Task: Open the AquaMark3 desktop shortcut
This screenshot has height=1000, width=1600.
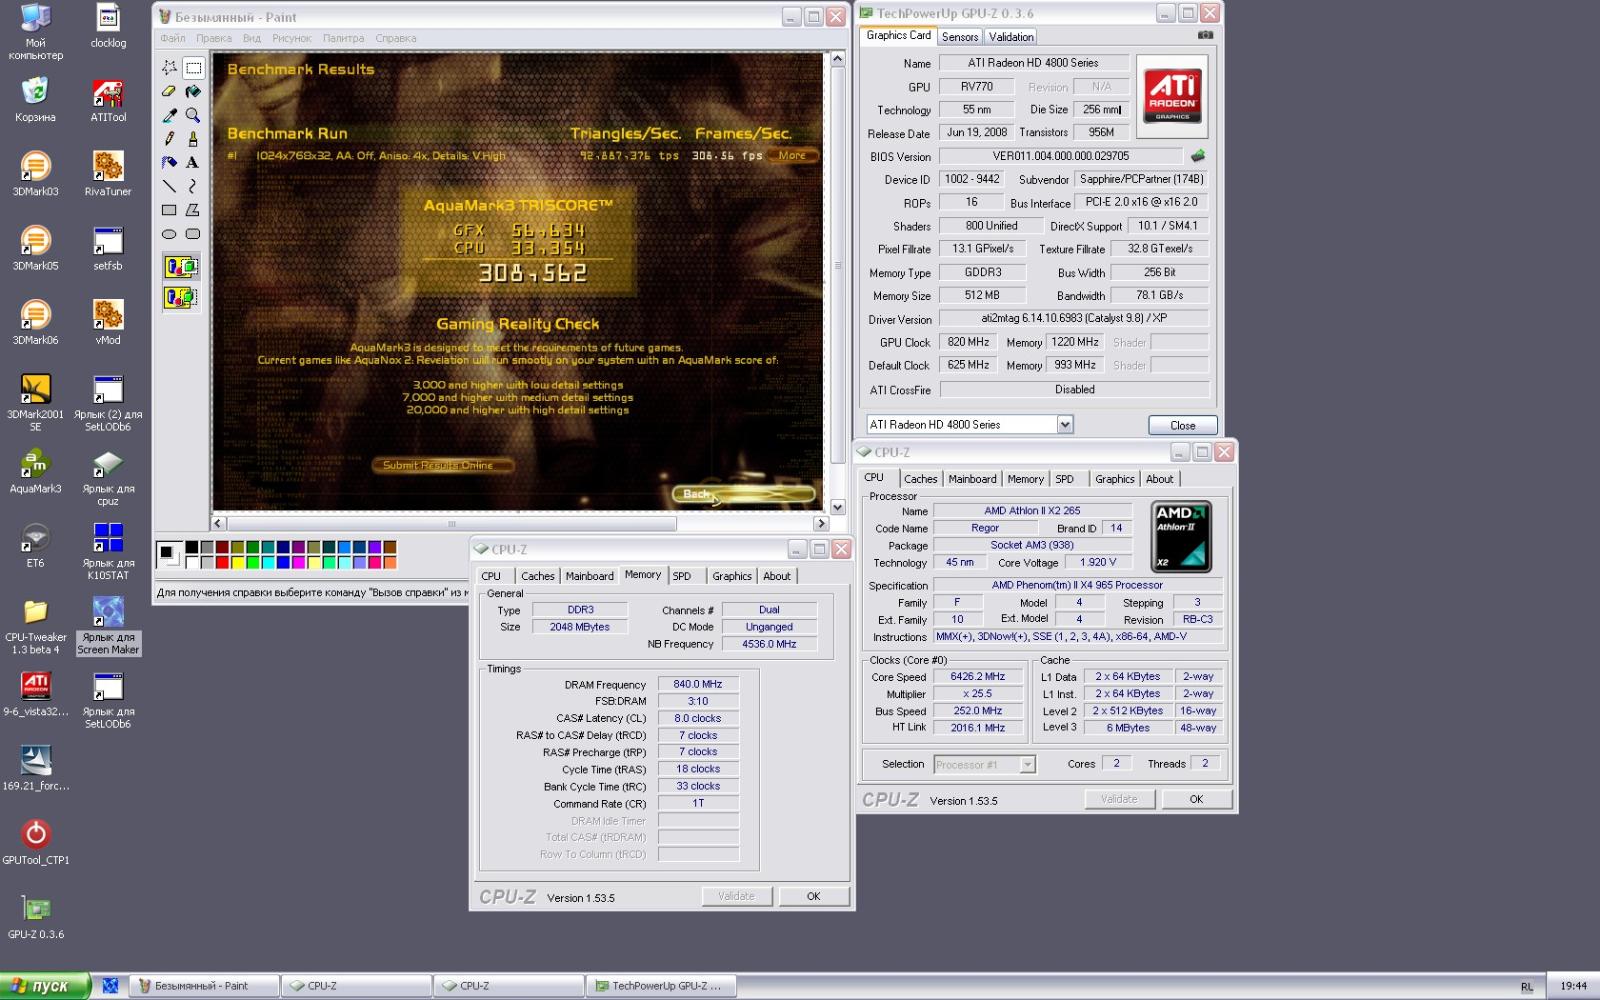Action: tap(35, 470)
